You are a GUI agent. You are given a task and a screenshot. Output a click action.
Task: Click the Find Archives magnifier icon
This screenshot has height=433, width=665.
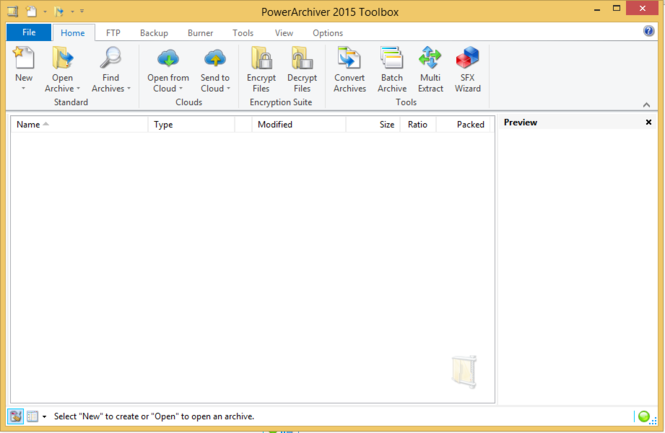point(111,58)
